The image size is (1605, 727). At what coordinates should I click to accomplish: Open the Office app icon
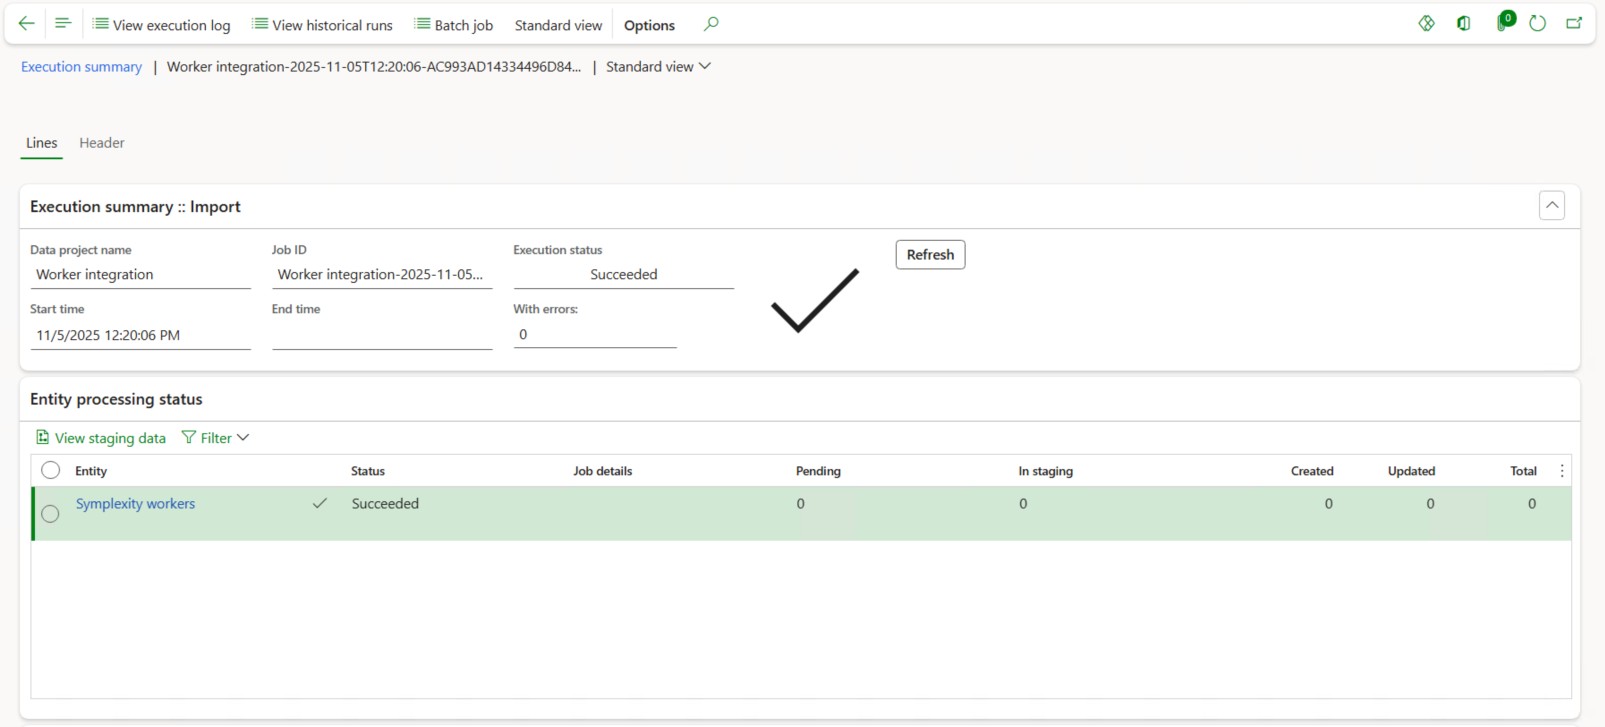coord(1463,24)
